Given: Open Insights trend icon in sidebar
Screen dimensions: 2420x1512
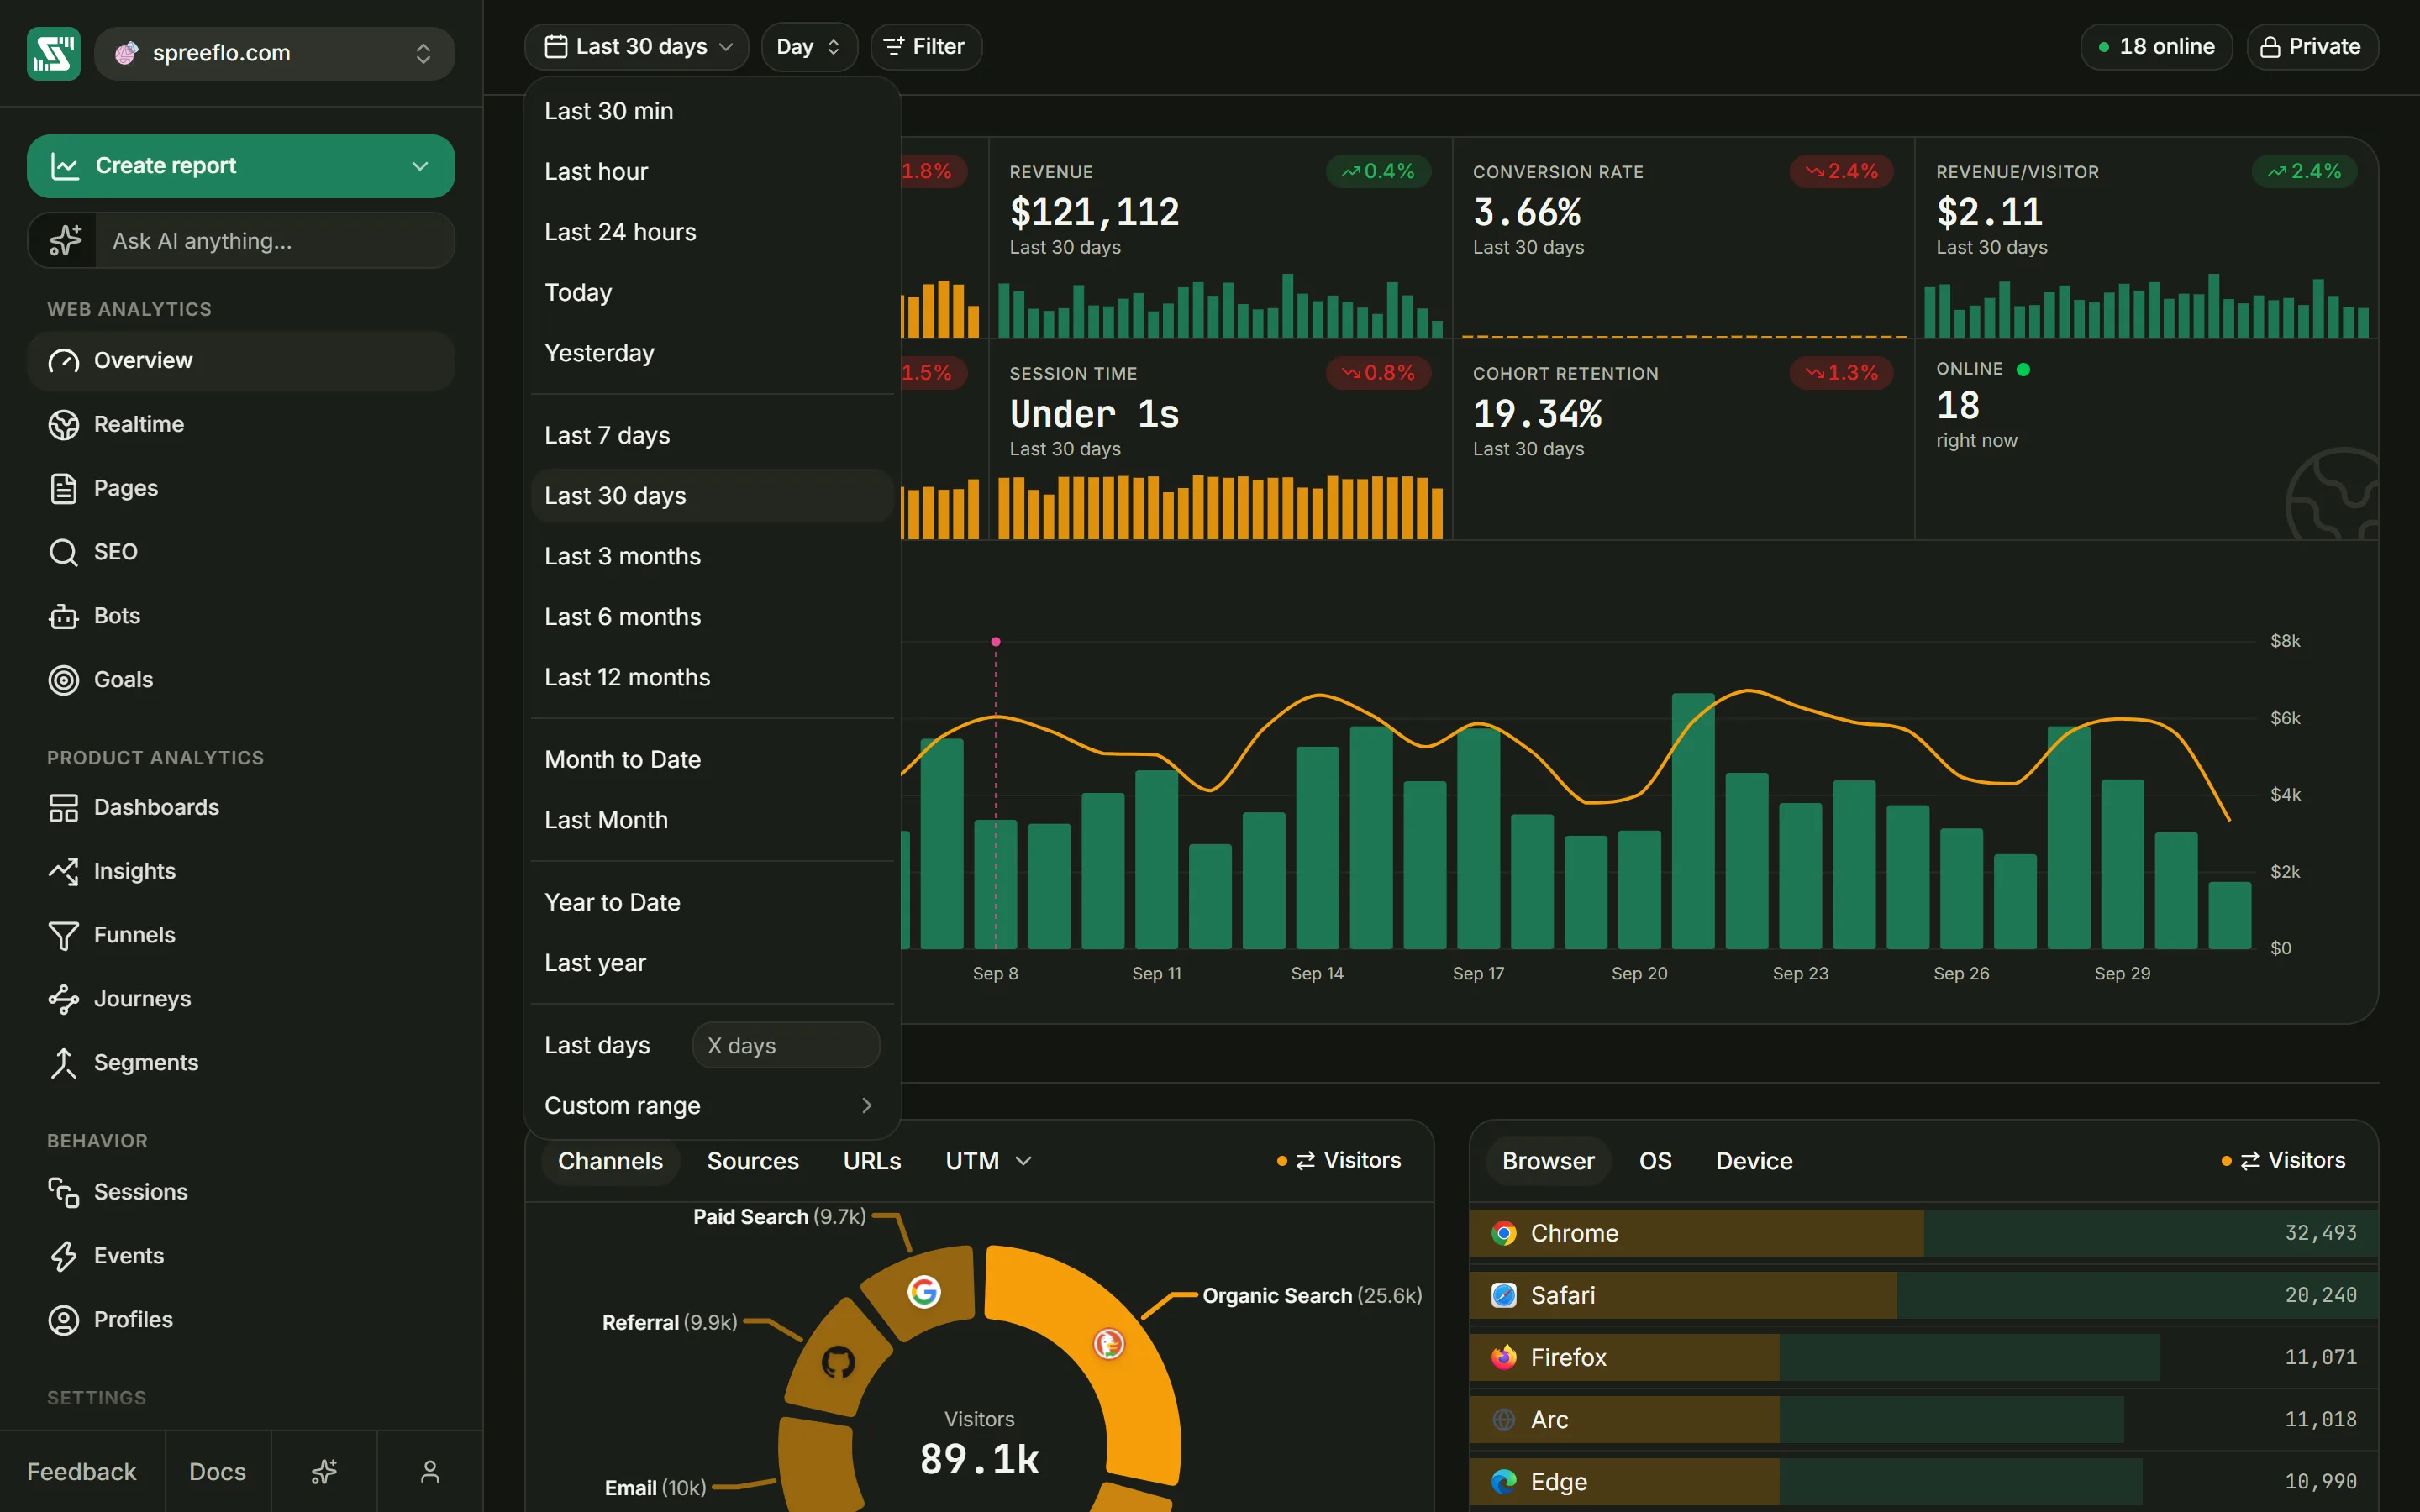Looking at the screenshot, I should click(63, 871).
